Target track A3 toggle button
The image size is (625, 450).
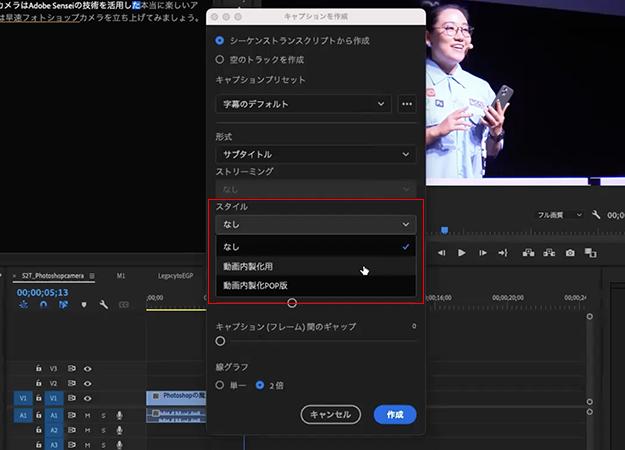(x=53, y=444)
